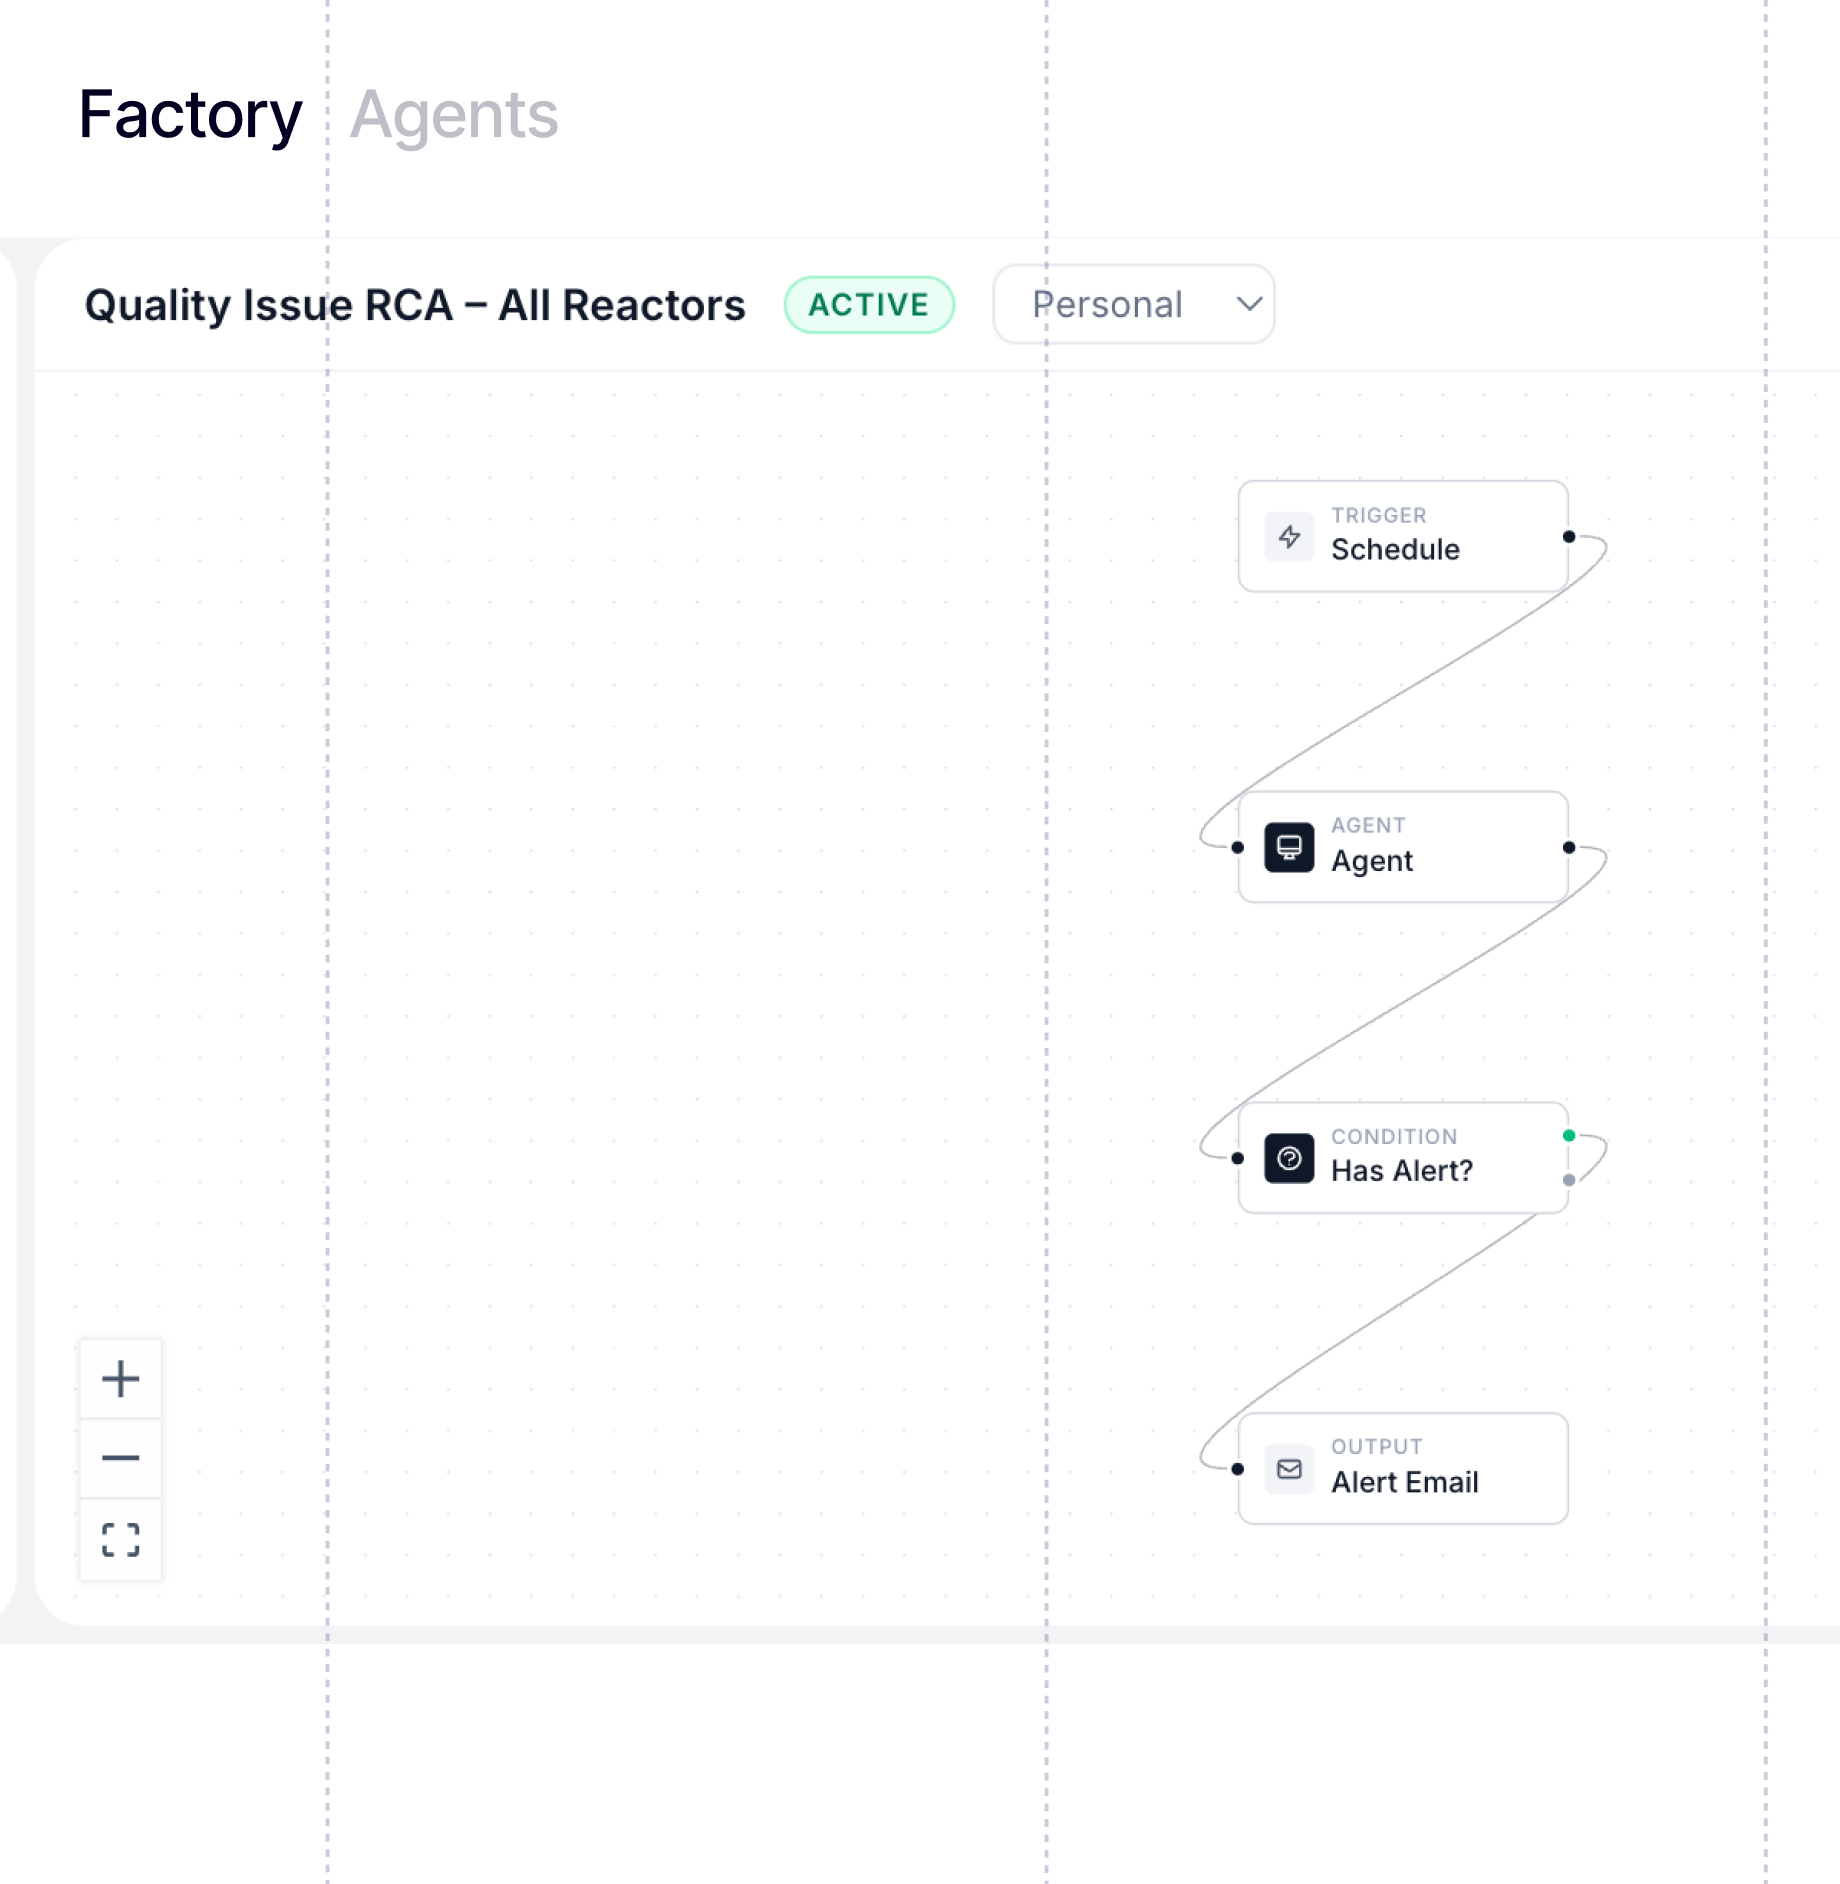Viewport: 1840px width, 1884px height.
Task: Click the Schedule node output connector dot
Action: pyautogui.click(x=1569, y=537)
